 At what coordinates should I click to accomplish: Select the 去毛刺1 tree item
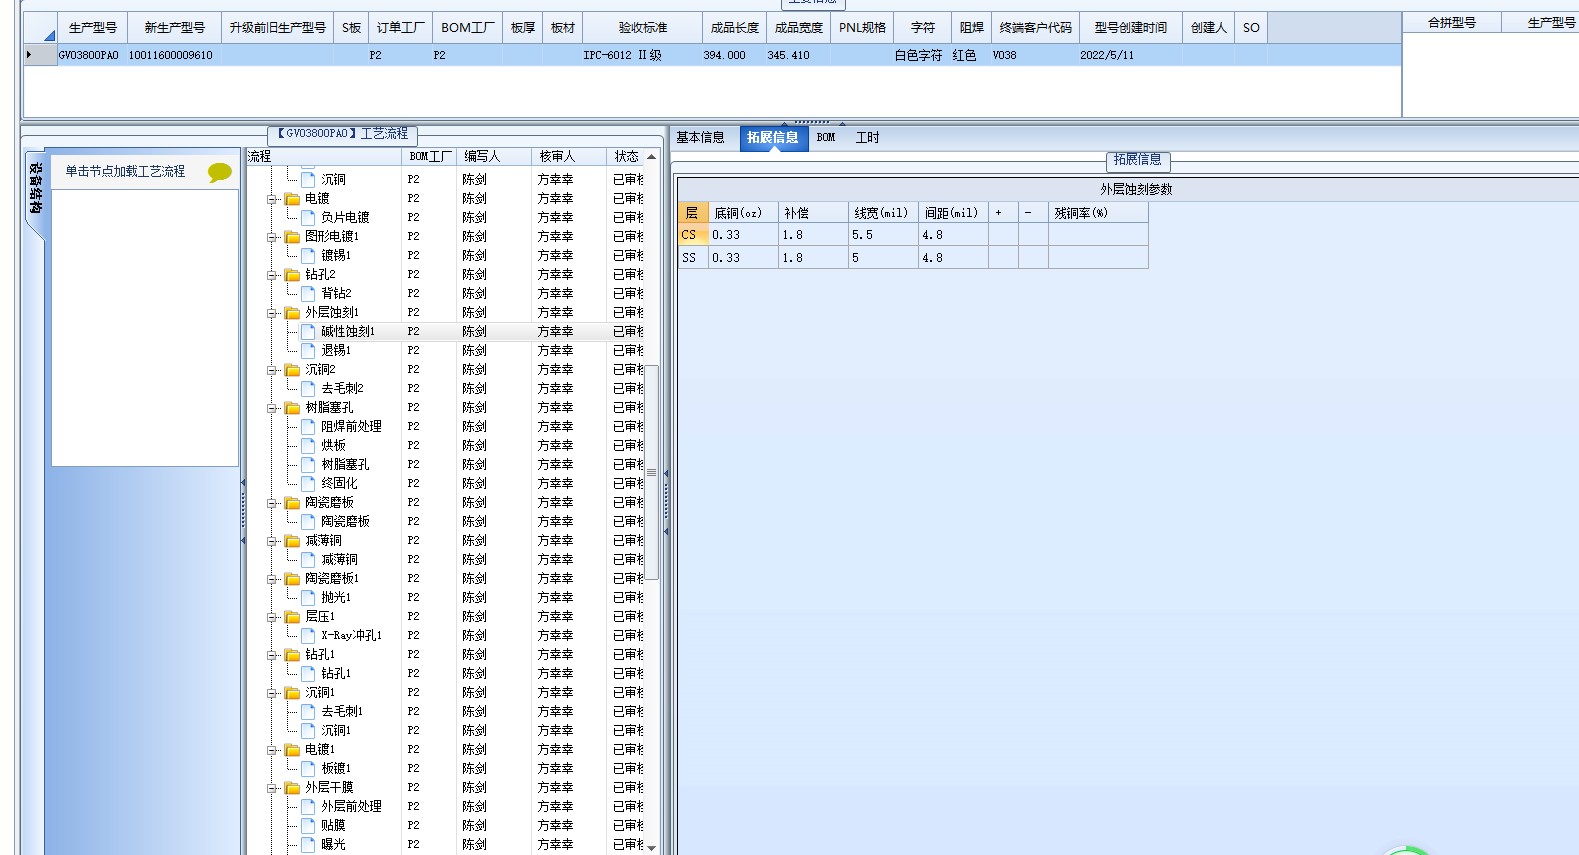[x=342, y=712]
